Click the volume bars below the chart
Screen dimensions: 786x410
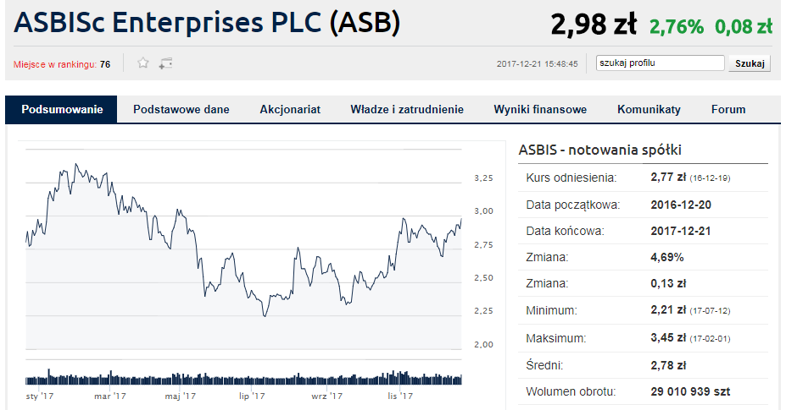[x=244, y=378]
